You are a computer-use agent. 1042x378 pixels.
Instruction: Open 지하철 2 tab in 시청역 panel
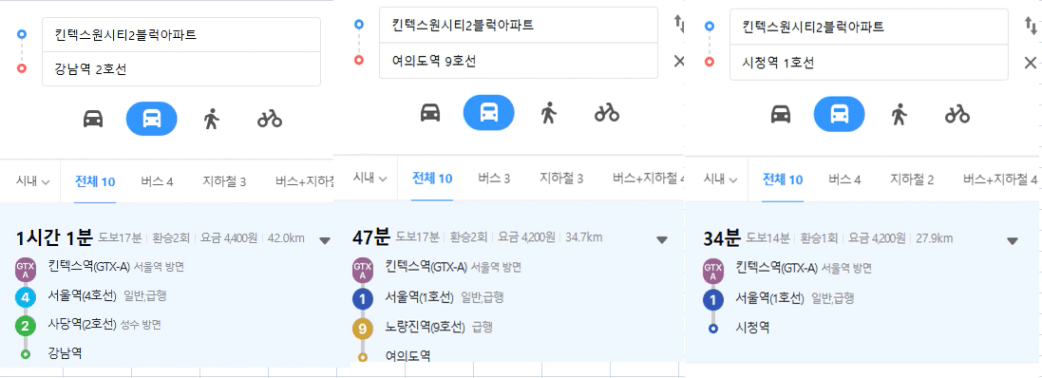[x=912, y=179]
